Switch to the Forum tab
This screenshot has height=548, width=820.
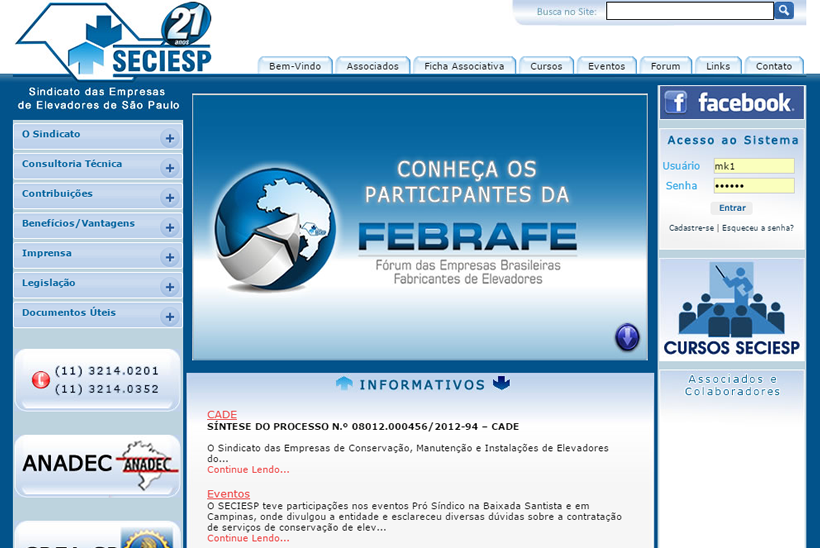(666, 66)
